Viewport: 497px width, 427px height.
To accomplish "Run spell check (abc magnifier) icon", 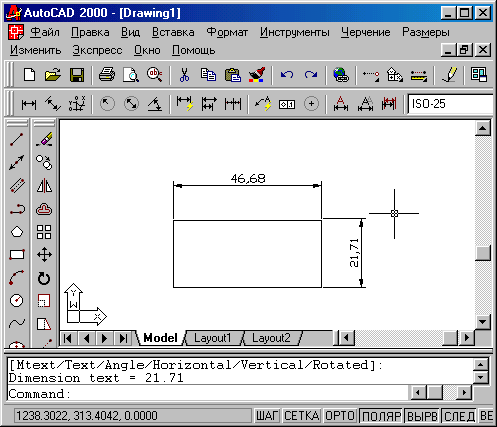I will point(155,75).
